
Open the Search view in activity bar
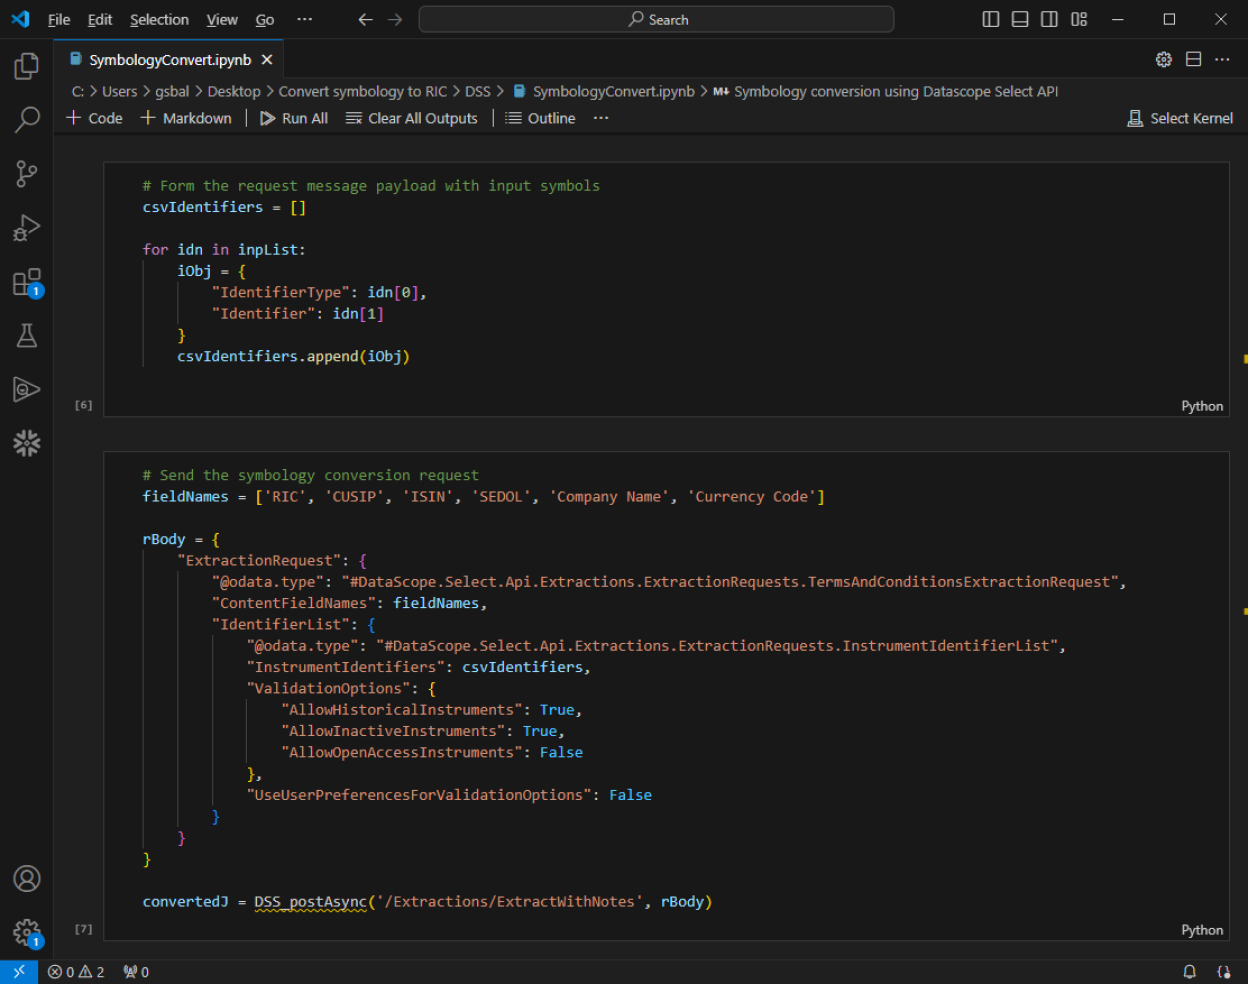click(27, 120)
